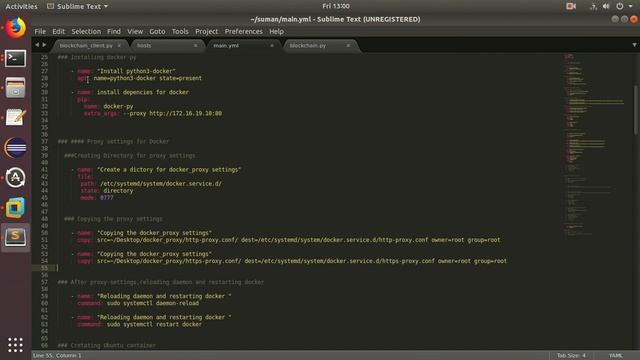Screen dimensions: 640x360
Task: Open the network status icon
Action: pyautogui.click(x=593, y=6)
